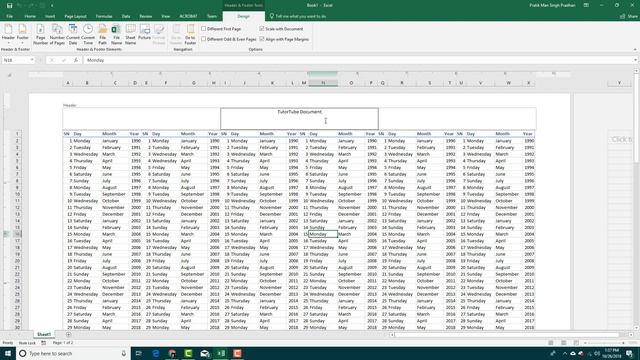
Task: Insert a Picture into the header
Action: [x=144, y=33]
